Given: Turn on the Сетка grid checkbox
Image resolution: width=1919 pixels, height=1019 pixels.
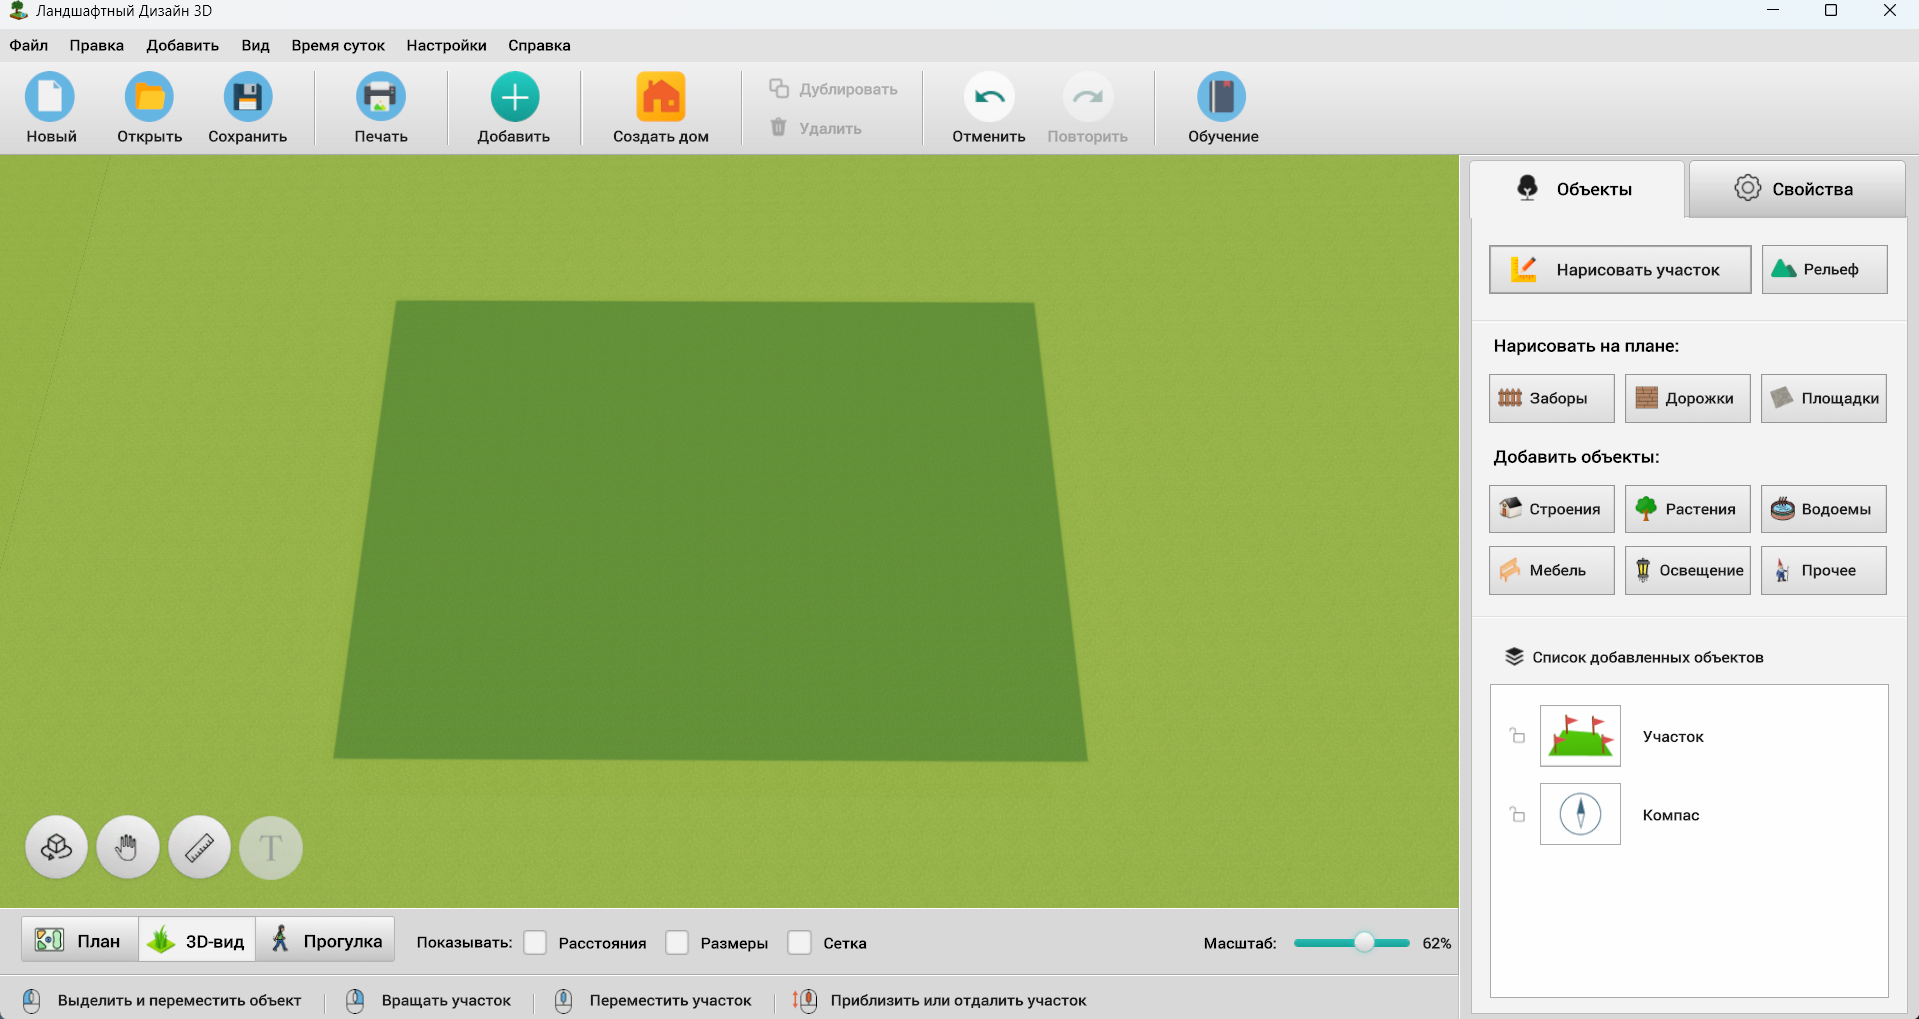Looking at the screenshot, I should 800,943.
